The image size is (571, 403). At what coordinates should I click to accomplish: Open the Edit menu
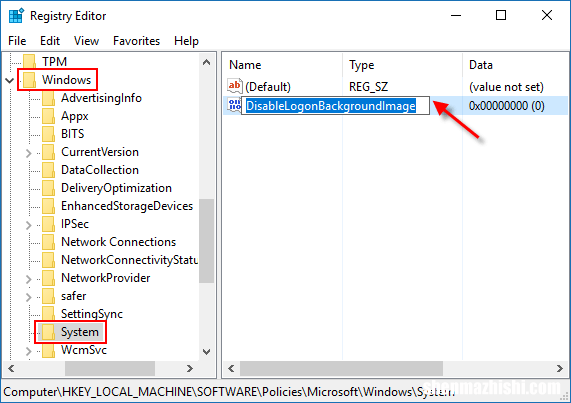(x=50, y=41)
